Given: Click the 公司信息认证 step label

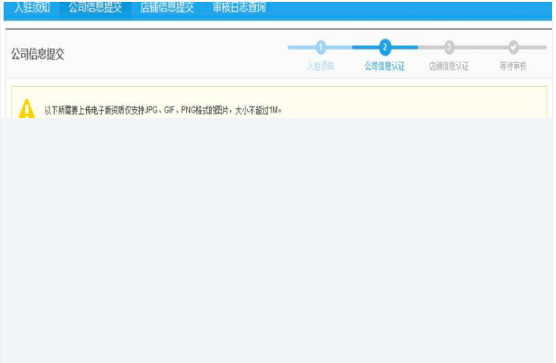Looking at the screenshot, I should click(x=385, y=66).
